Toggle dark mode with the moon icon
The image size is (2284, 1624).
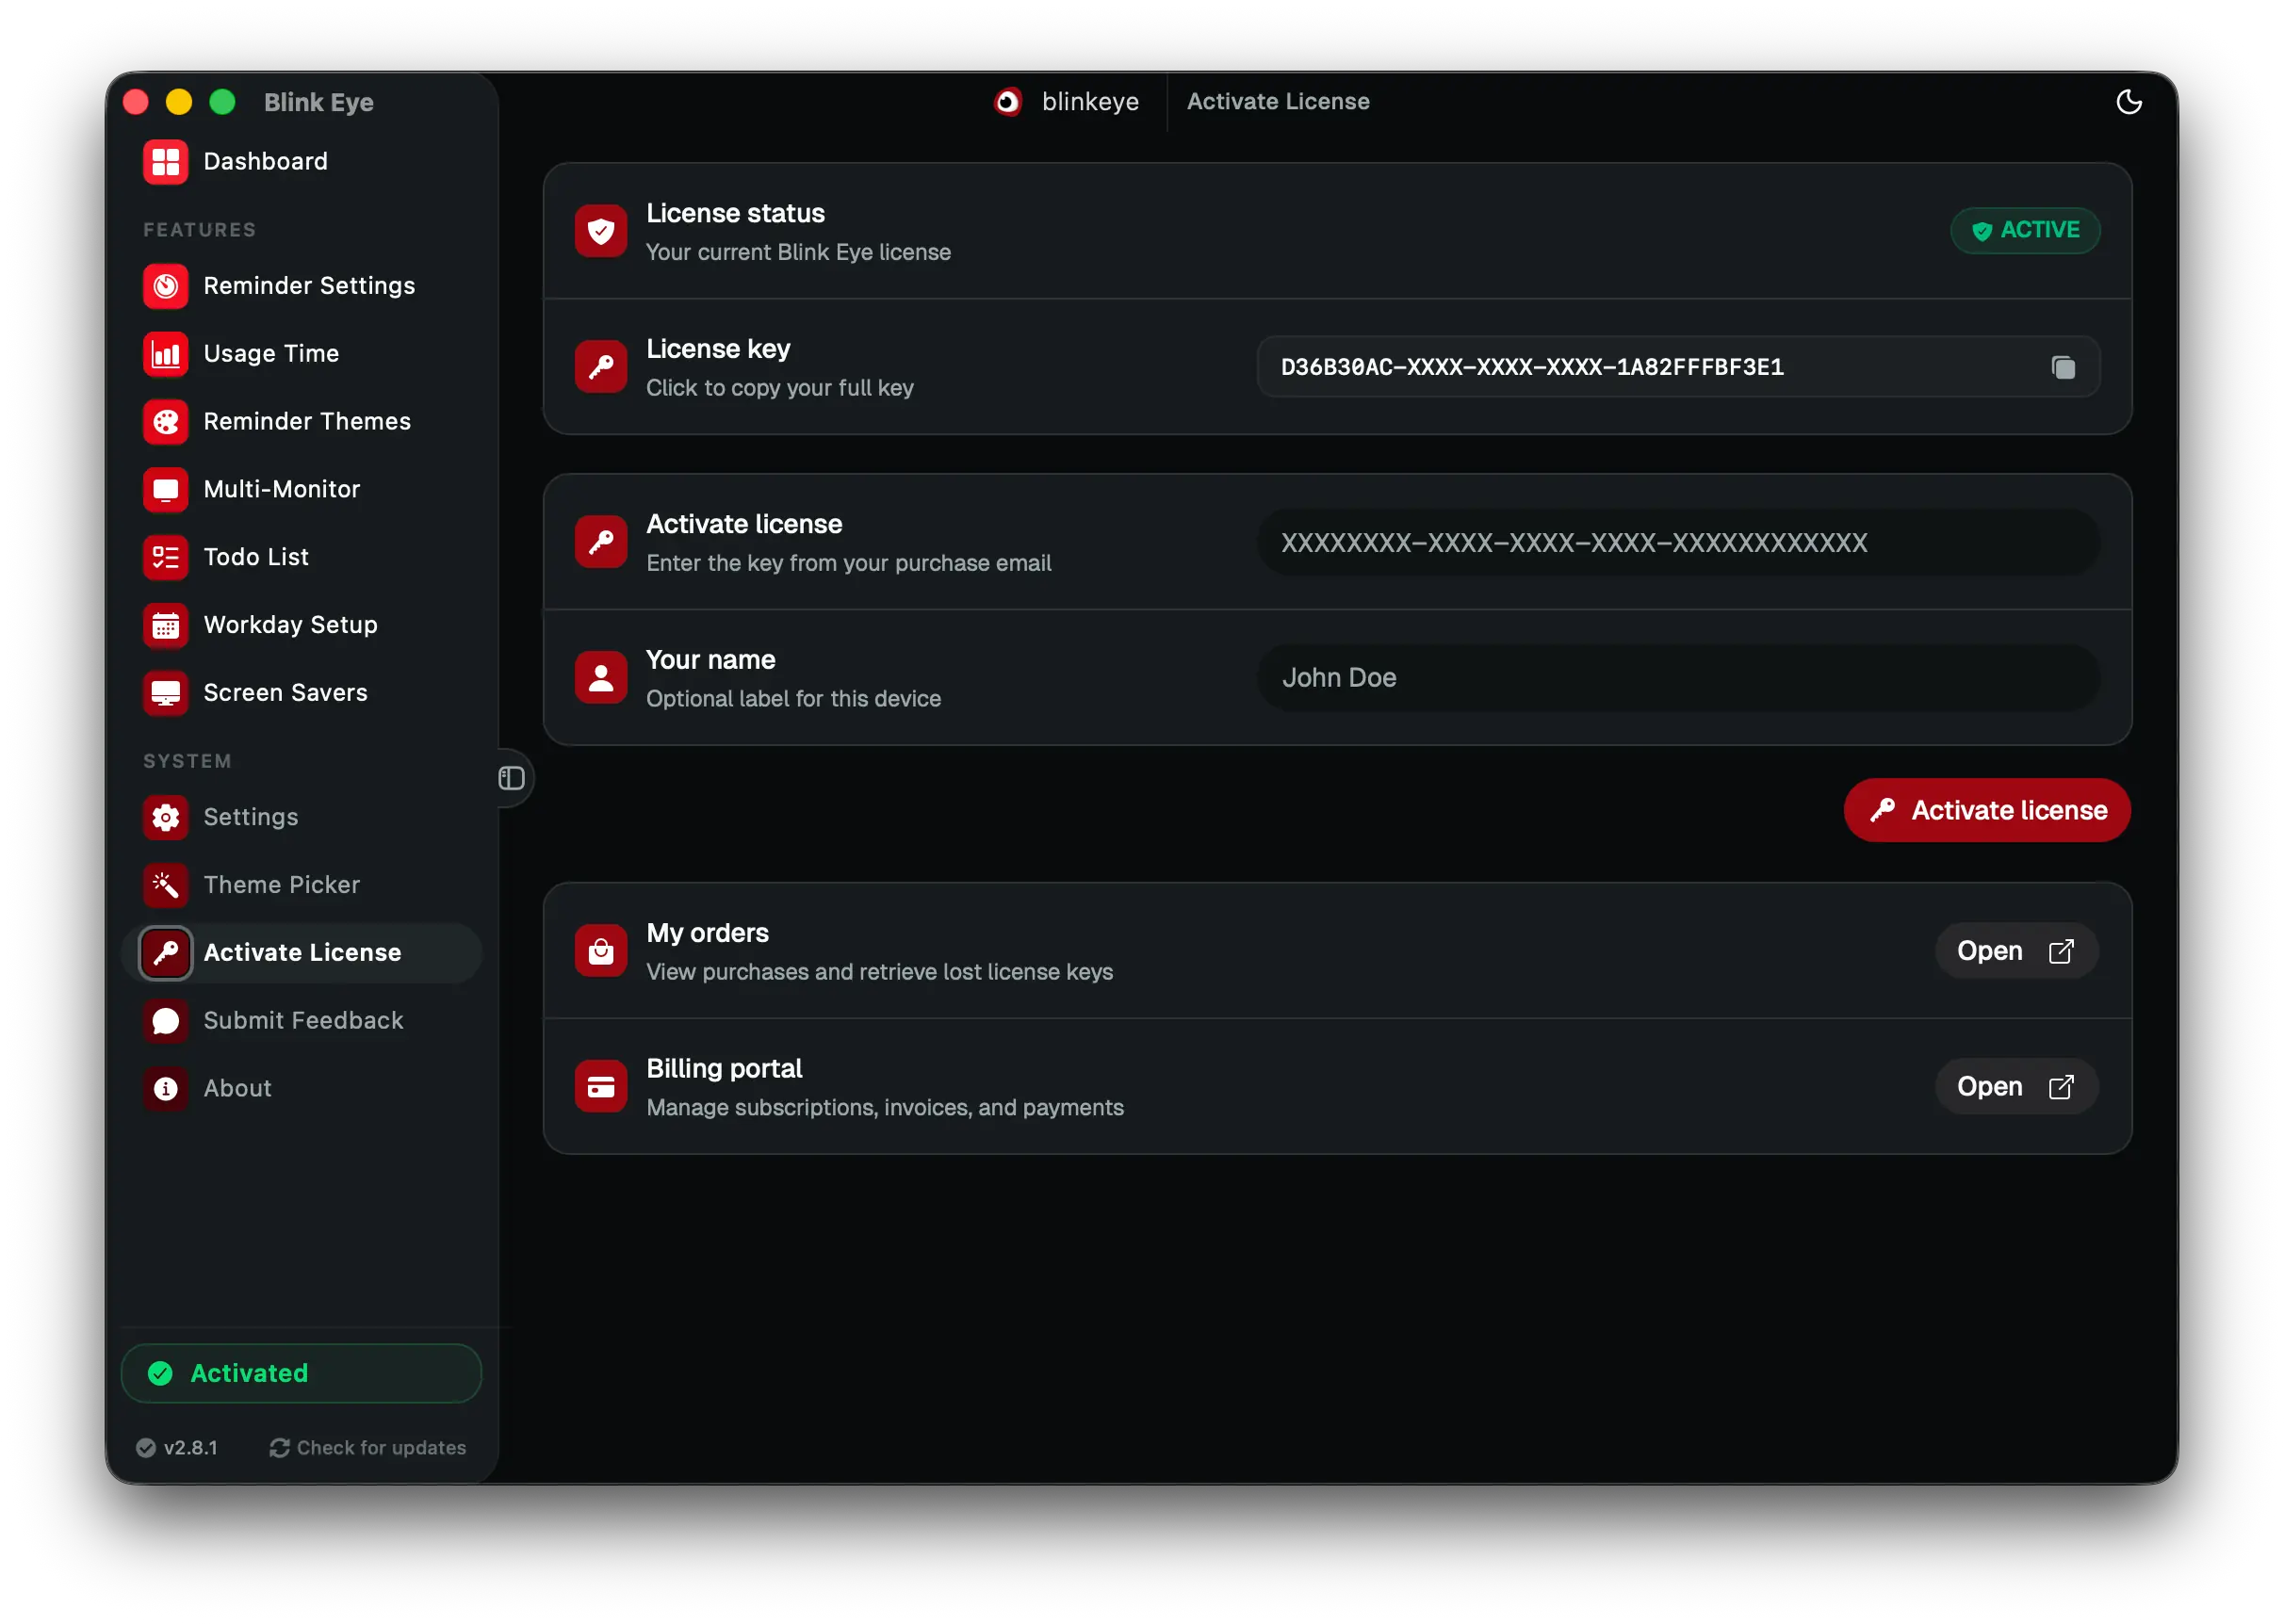(x=2130, y=102)
